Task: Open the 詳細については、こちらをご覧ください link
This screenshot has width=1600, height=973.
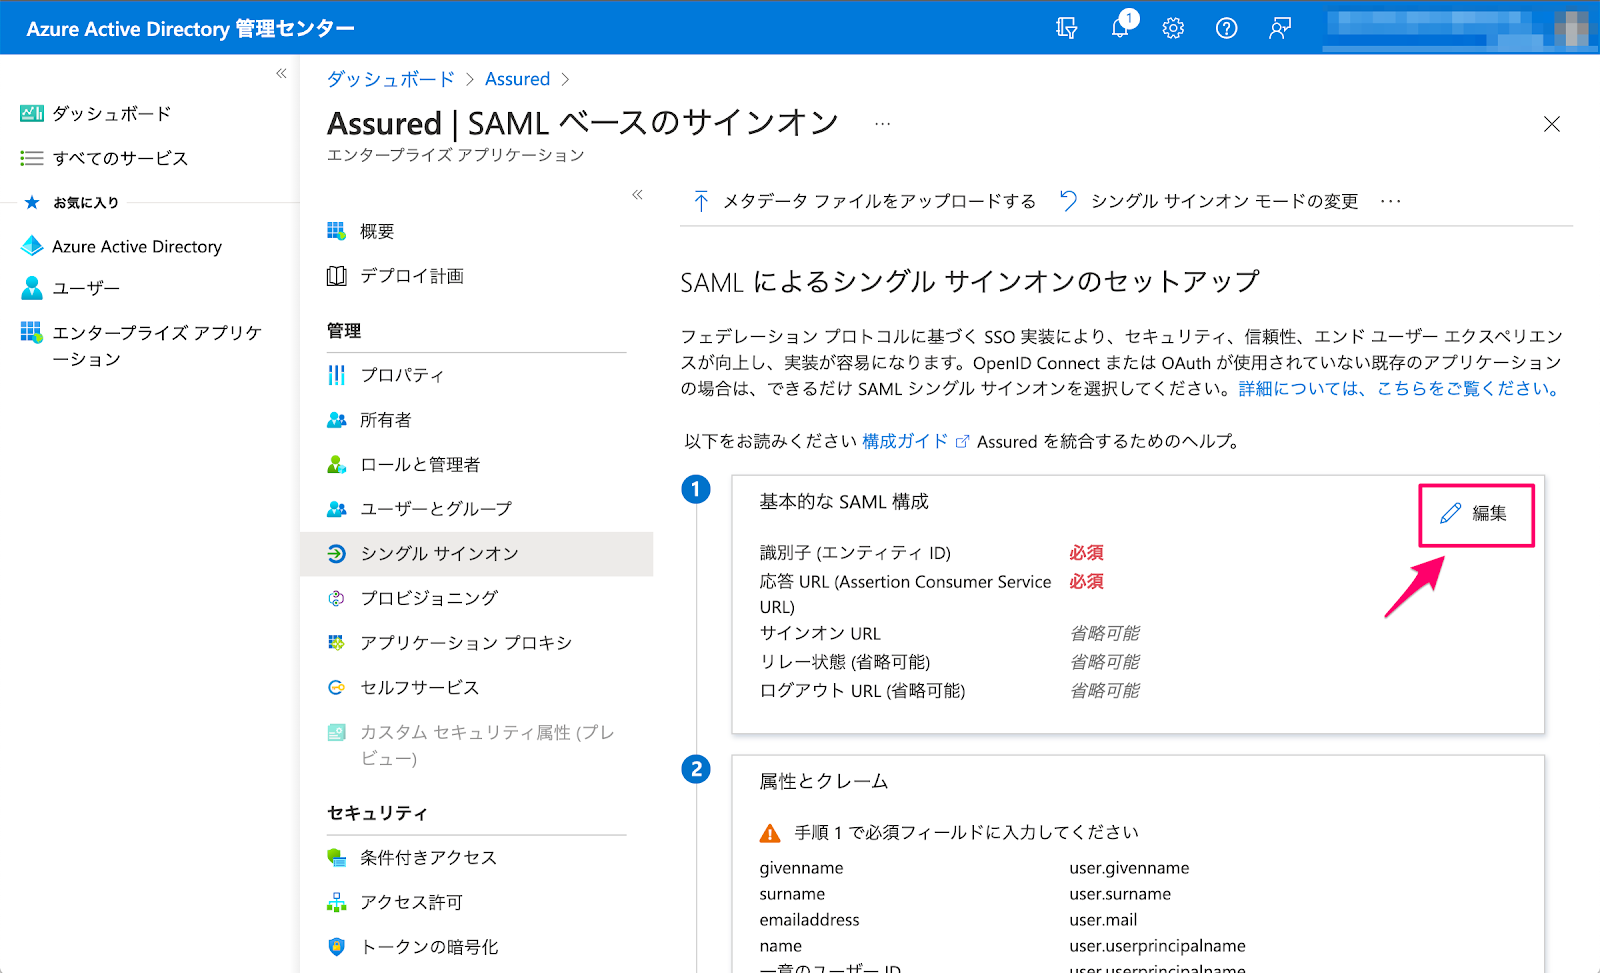Action: point(1401,388)
